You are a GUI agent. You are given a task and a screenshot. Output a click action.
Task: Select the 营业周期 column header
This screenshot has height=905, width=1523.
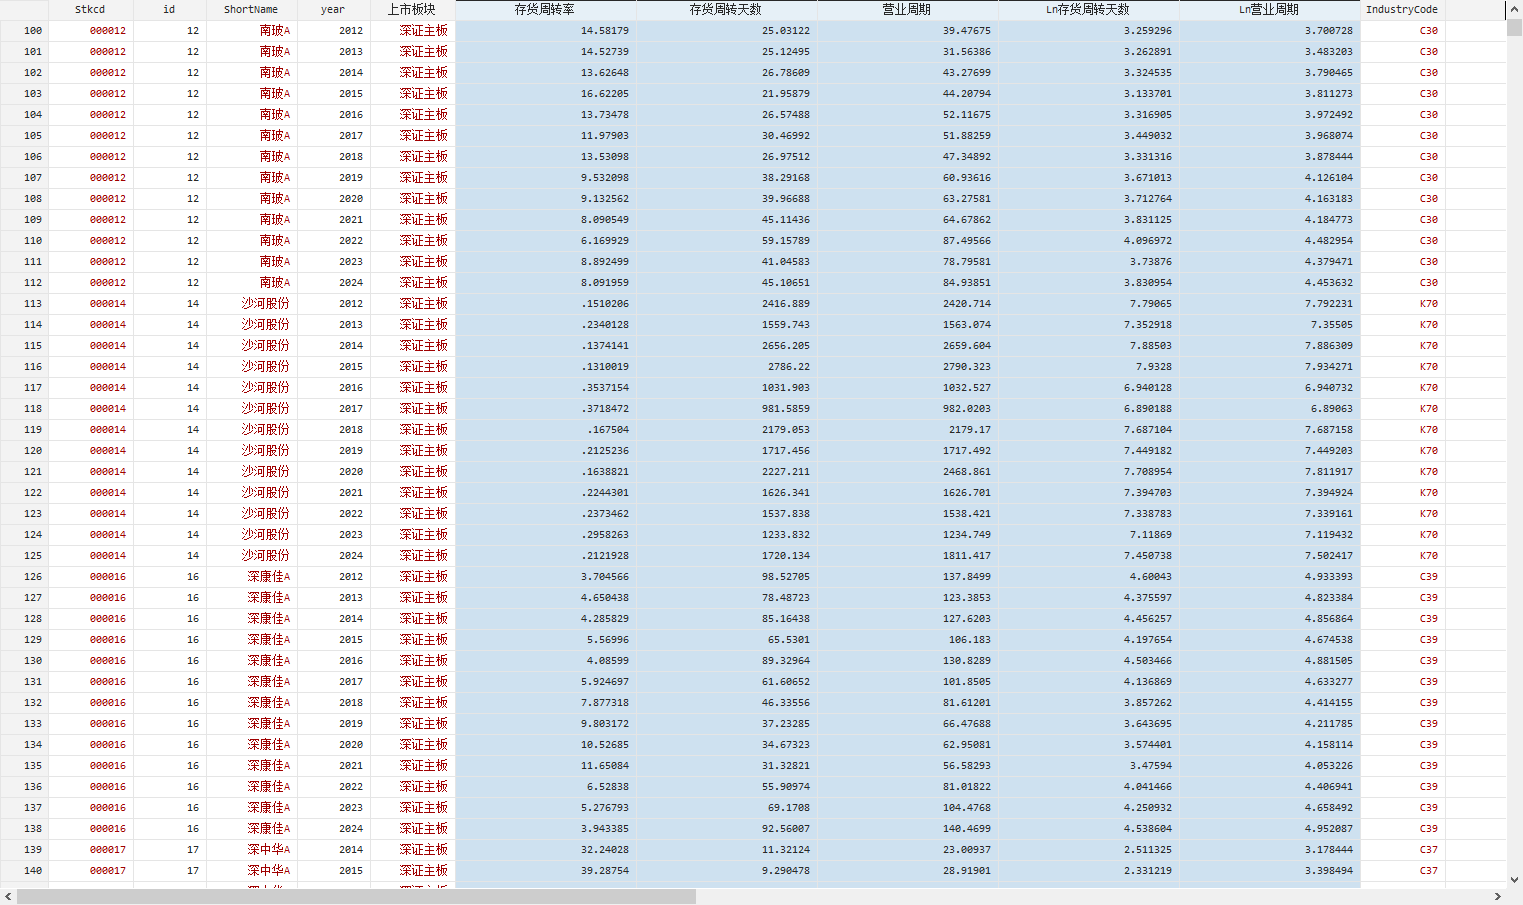907,9
